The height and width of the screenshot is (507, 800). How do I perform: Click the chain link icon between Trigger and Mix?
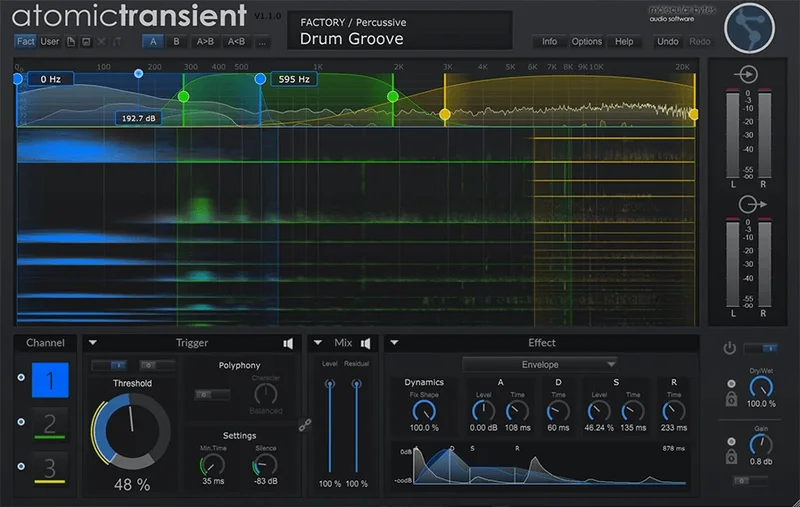coord(305,425)
